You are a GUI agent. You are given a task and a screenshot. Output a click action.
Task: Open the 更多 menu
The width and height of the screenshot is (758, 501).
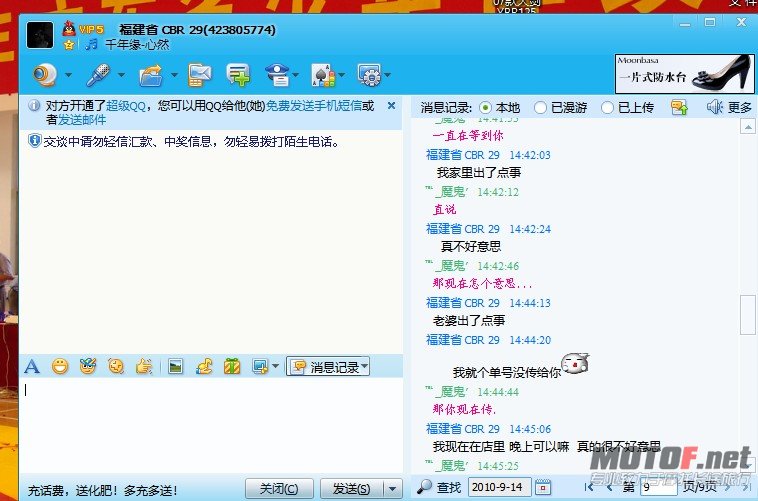[x=739, y=107]
